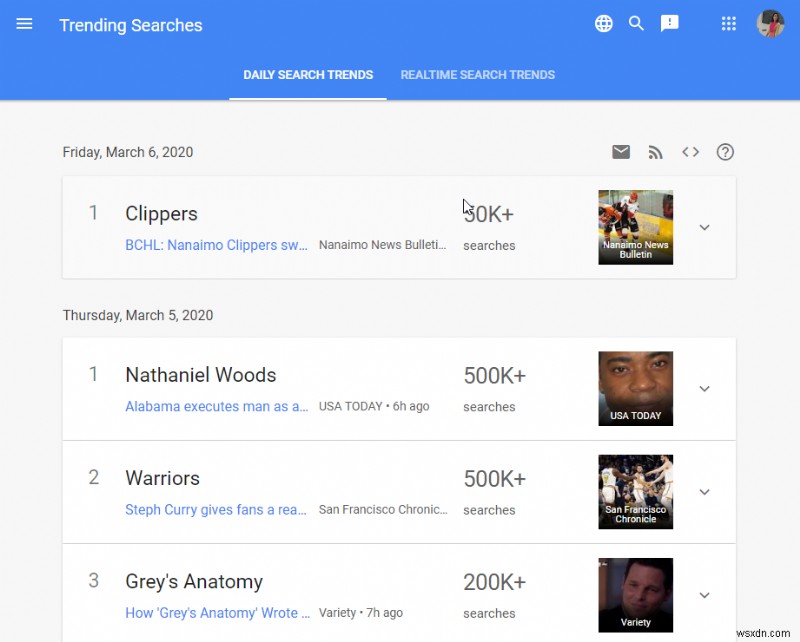Expand the Grey's Anatomy trend details
The image size is (800, 642).
click(705, 595)
